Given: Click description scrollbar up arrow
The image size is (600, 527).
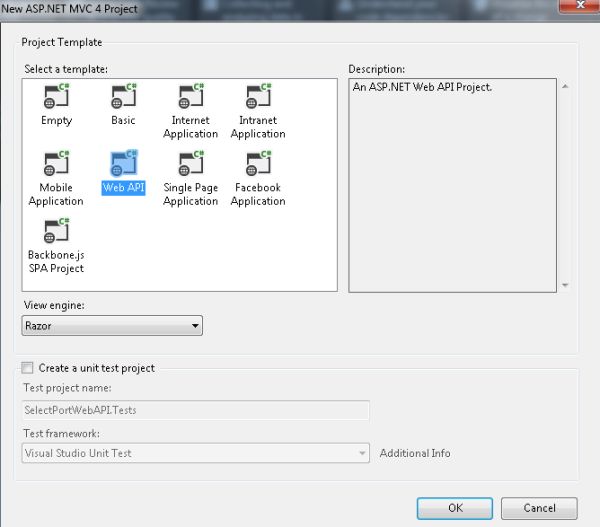Looking at the screenshot, I should coord(565,86).
